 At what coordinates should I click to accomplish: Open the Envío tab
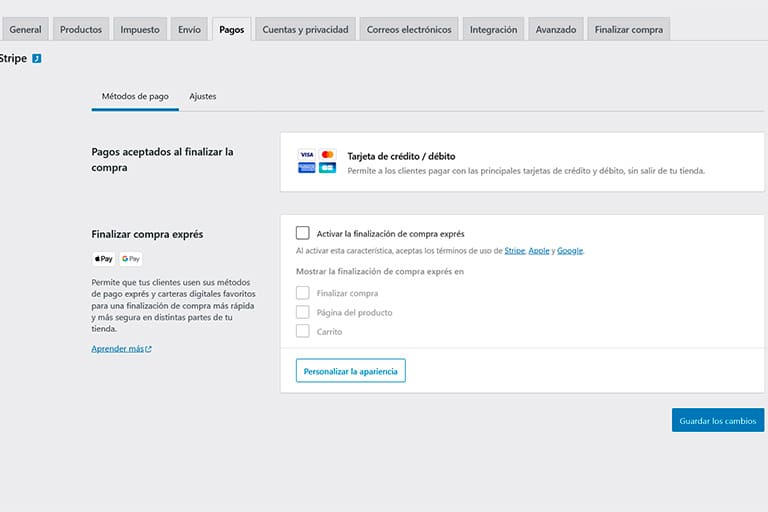click(x=189, y=29)
